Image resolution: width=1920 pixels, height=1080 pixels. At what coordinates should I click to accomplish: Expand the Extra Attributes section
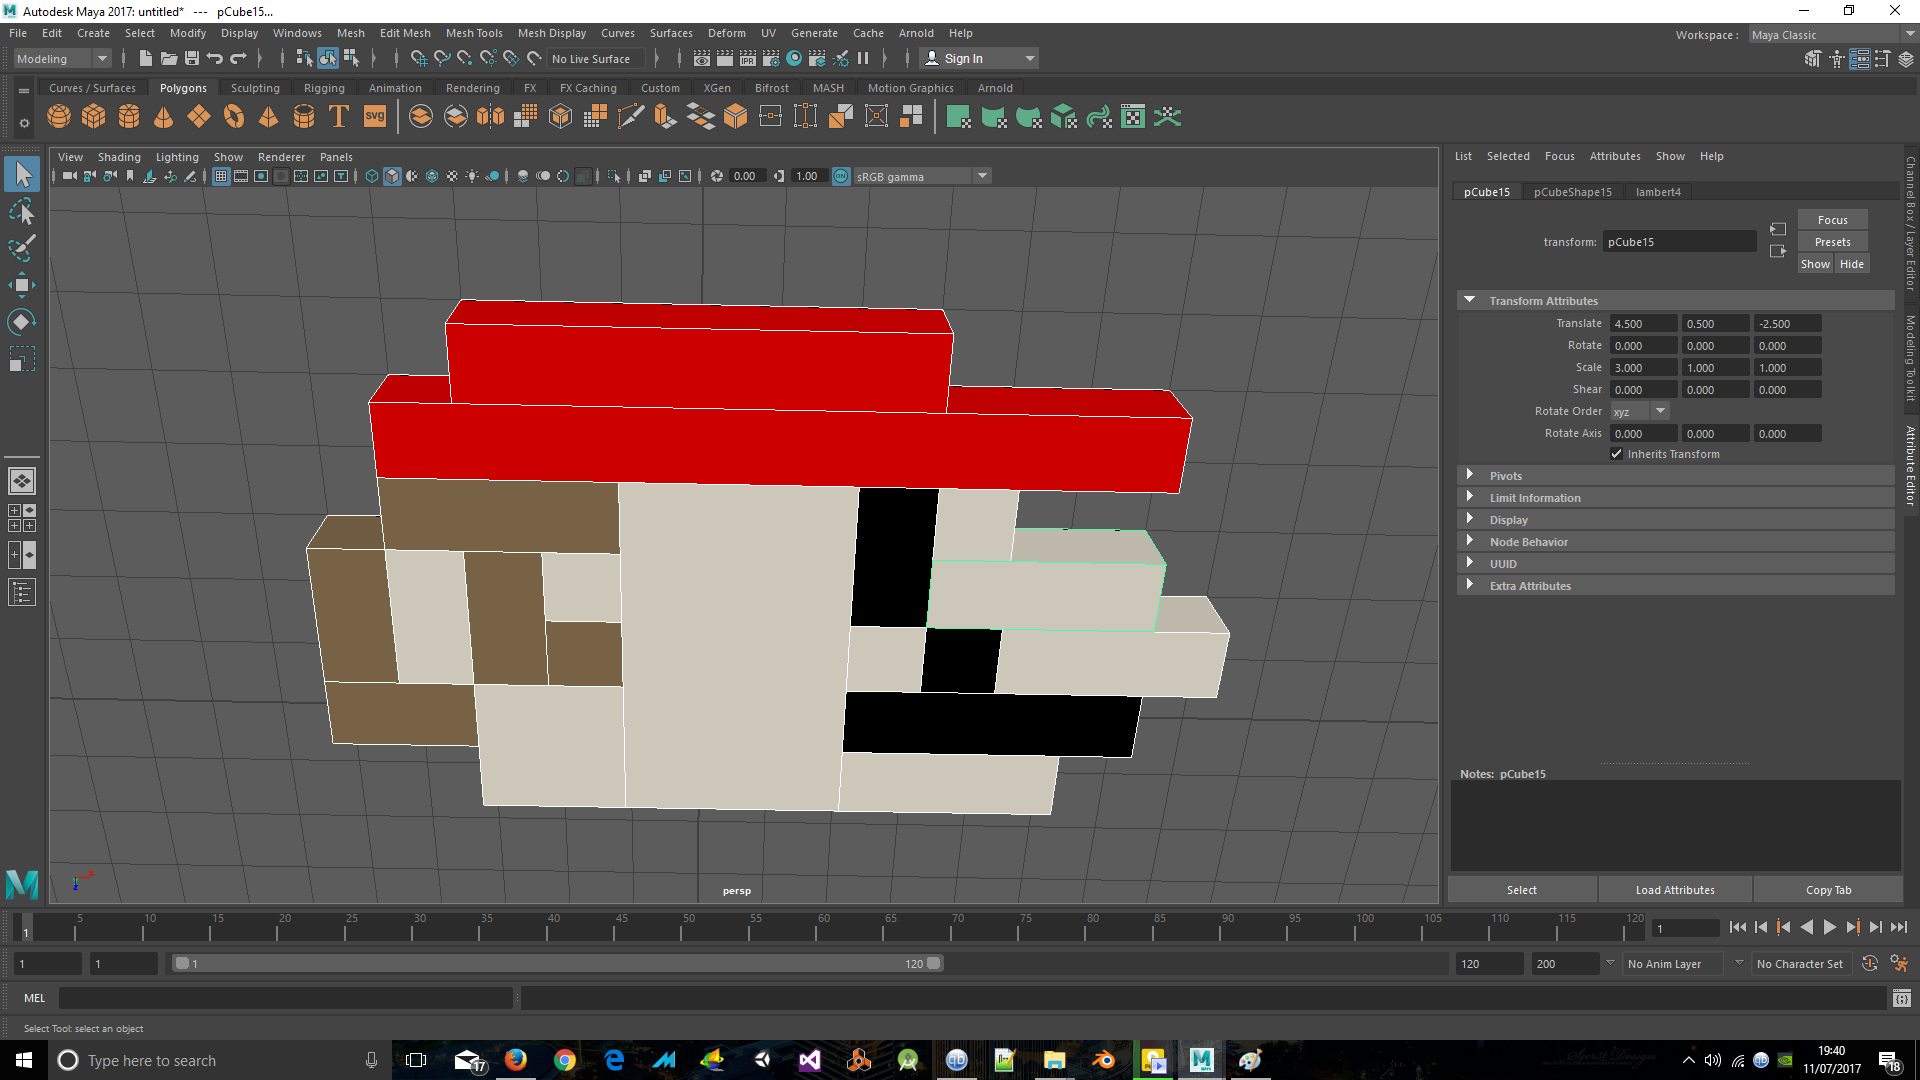[1469, 585]
